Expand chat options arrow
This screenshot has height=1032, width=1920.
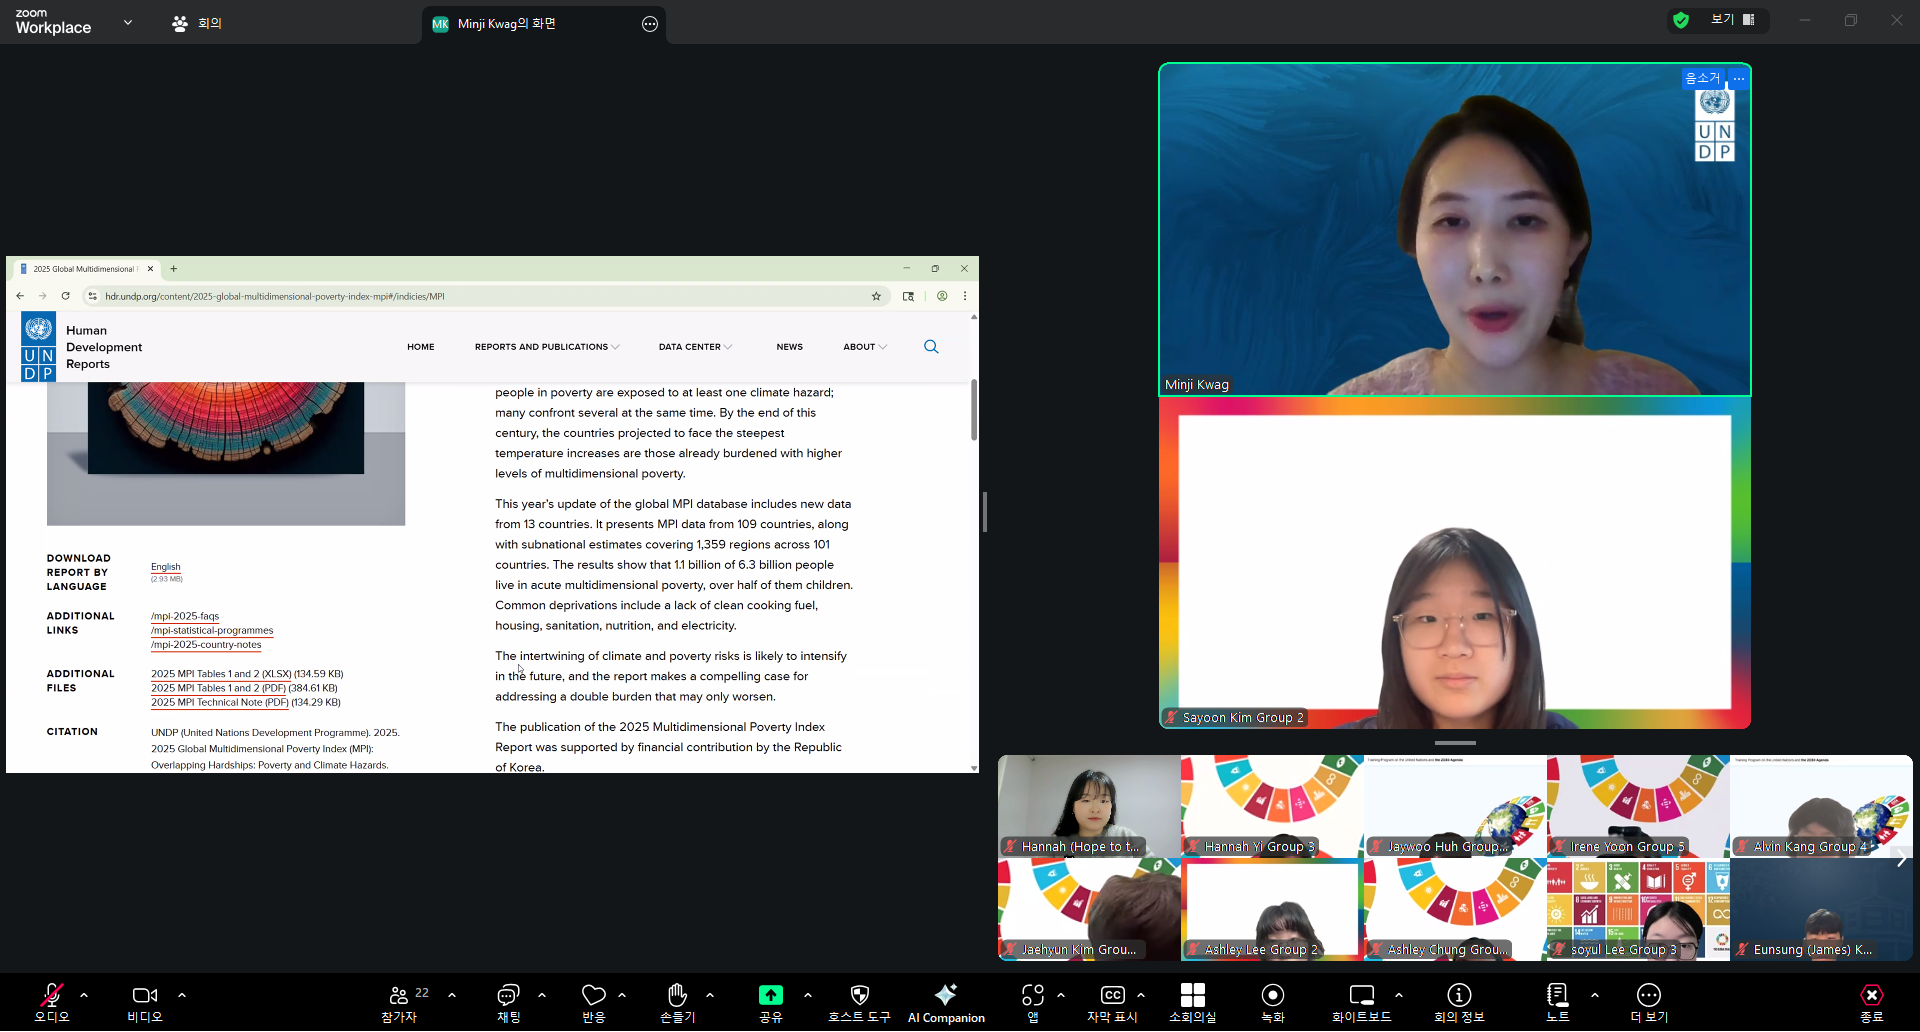point(542,995)
